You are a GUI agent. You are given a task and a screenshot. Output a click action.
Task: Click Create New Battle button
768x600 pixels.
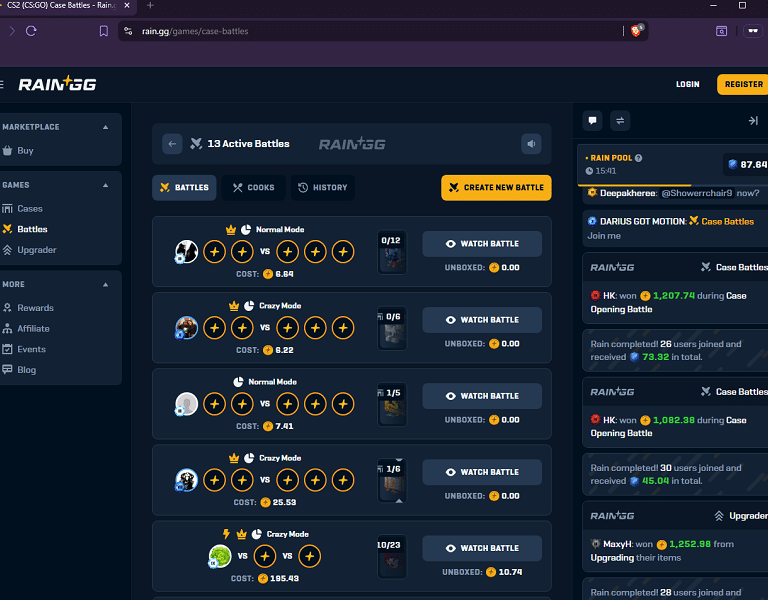pos(496,188)
